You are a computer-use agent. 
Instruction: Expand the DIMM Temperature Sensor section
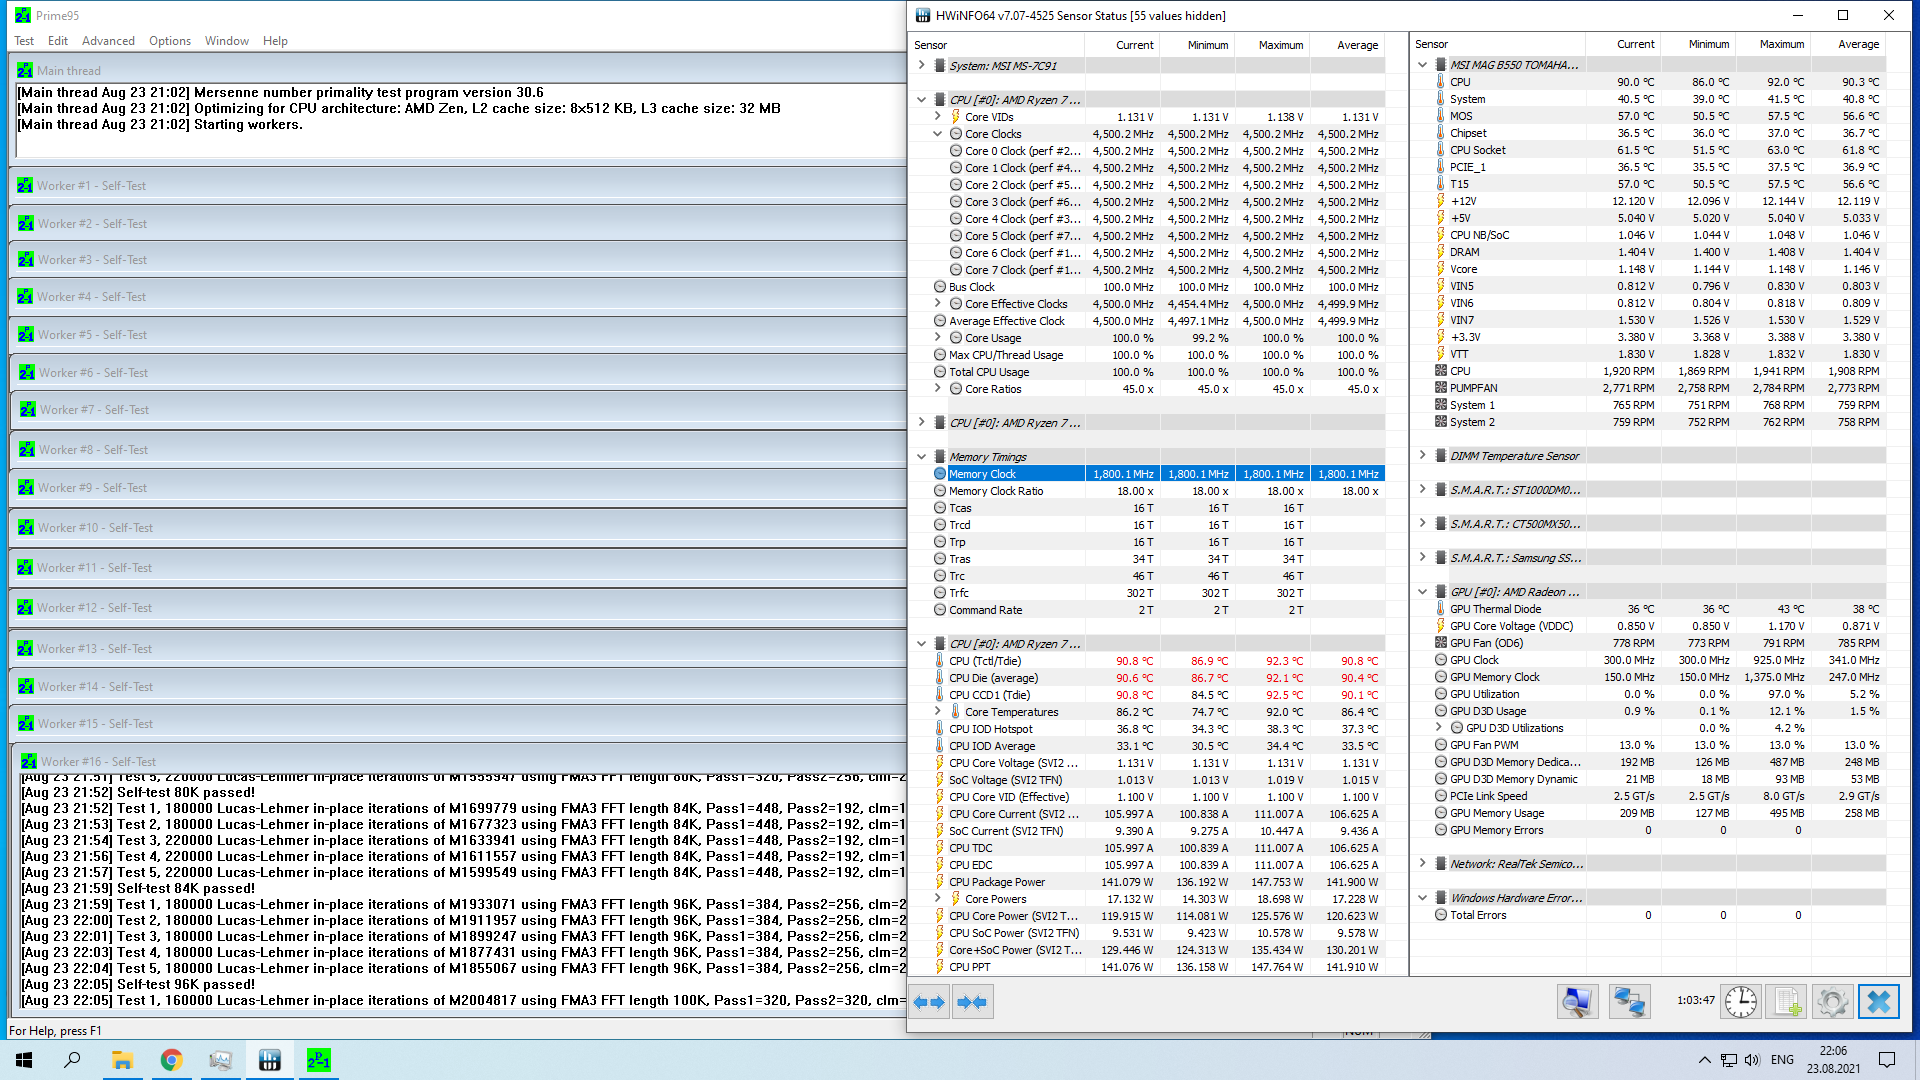(1422, 456)
